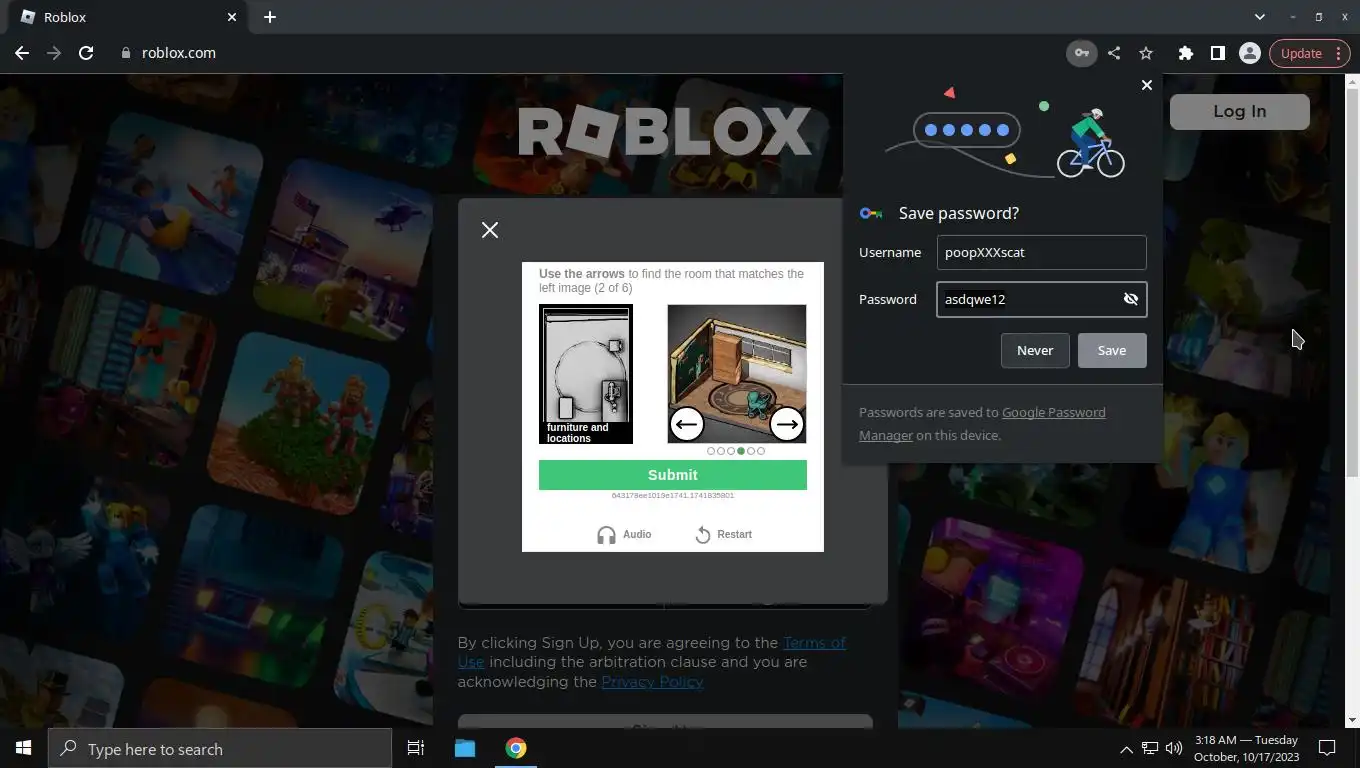Viewport: 1360px width, 768px height.
Task: Go forward with the browser forward arrow
Action: (54, 53)
